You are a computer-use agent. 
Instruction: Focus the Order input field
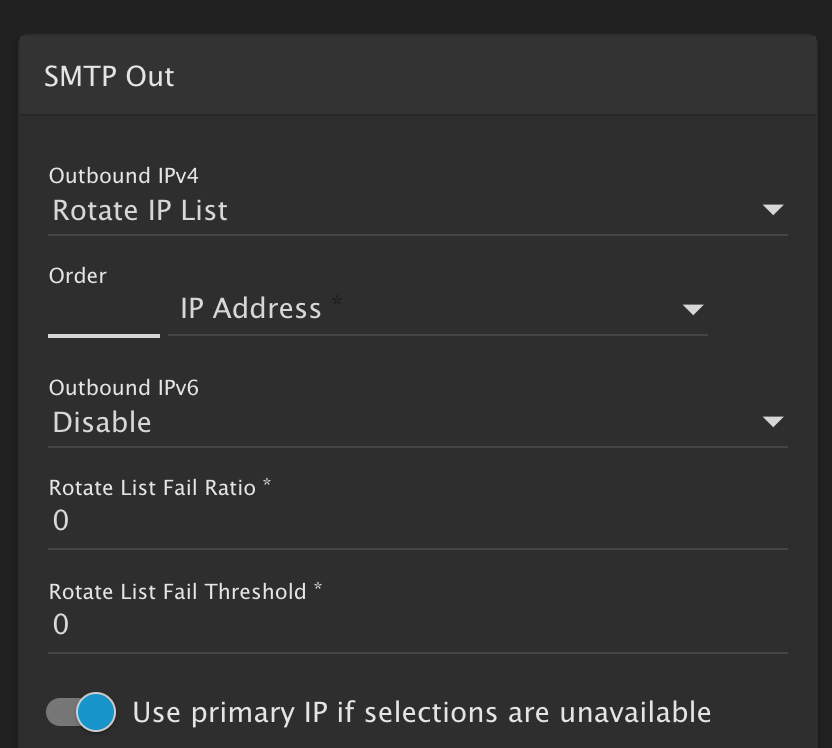(104, 312)
